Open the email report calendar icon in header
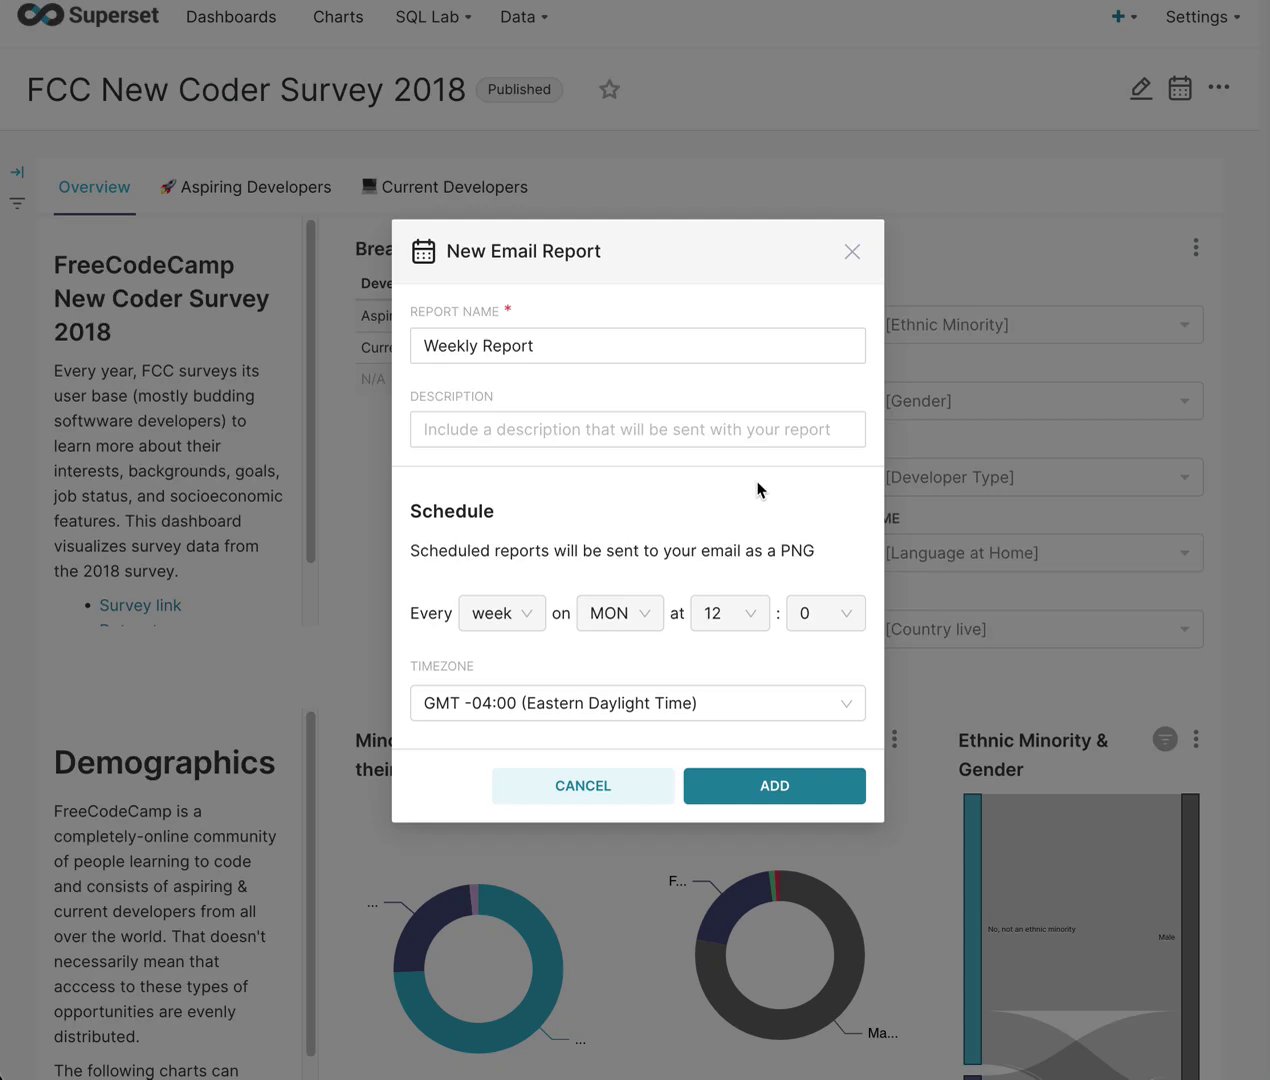 point(1180,88)
